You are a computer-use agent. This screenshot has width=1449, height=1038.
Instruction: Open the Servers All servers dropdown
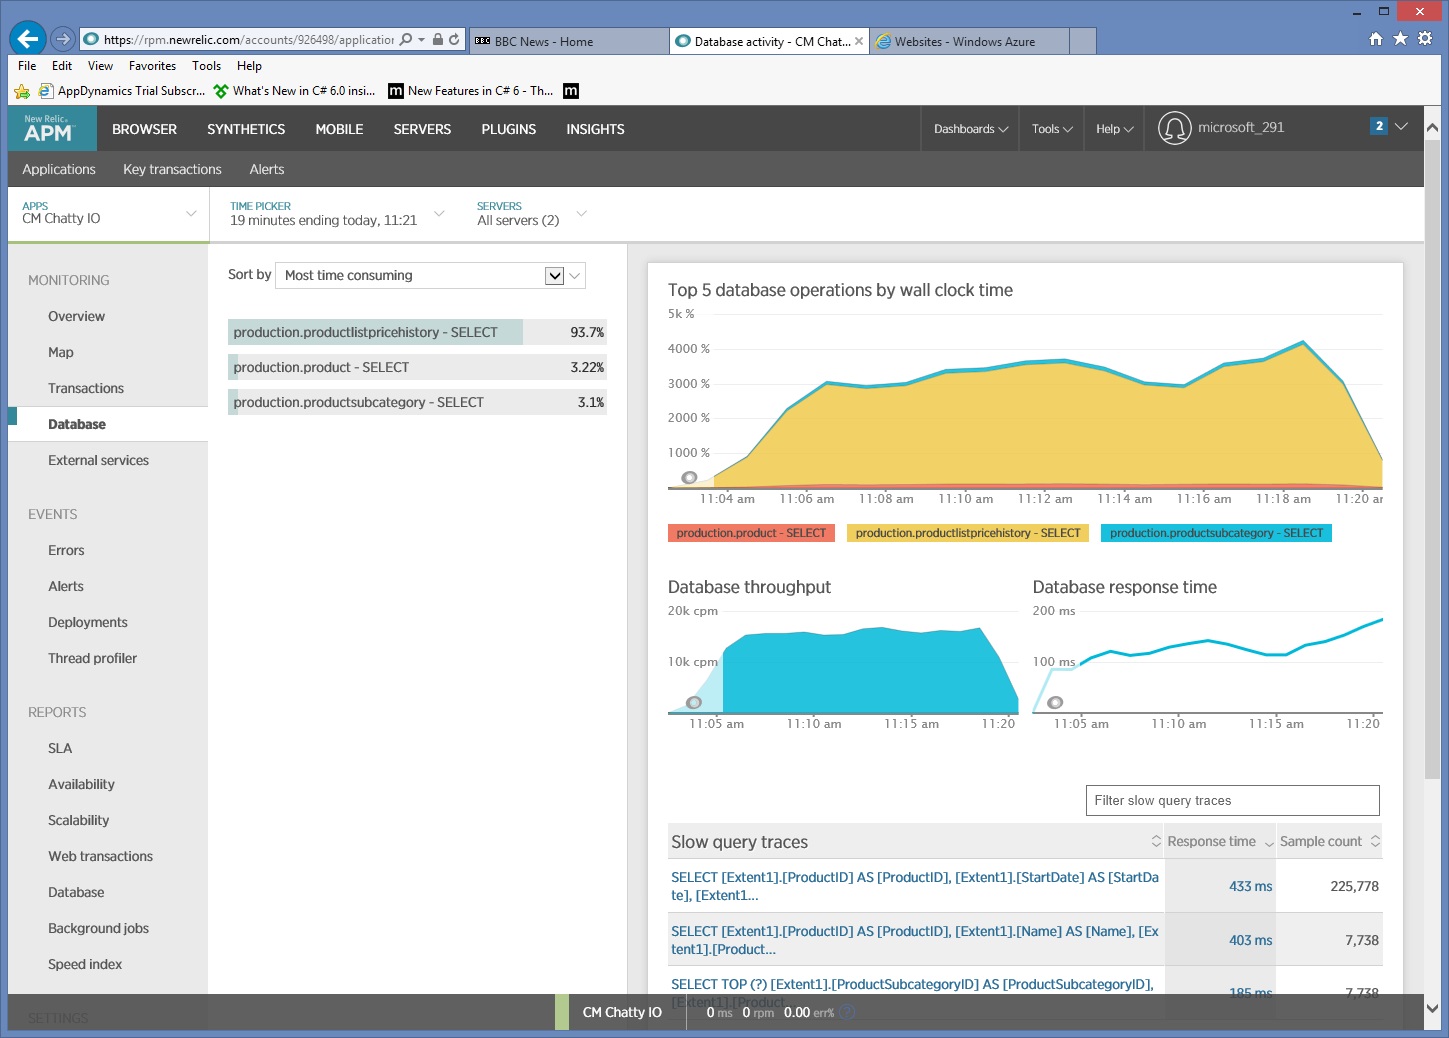point(531,213)
